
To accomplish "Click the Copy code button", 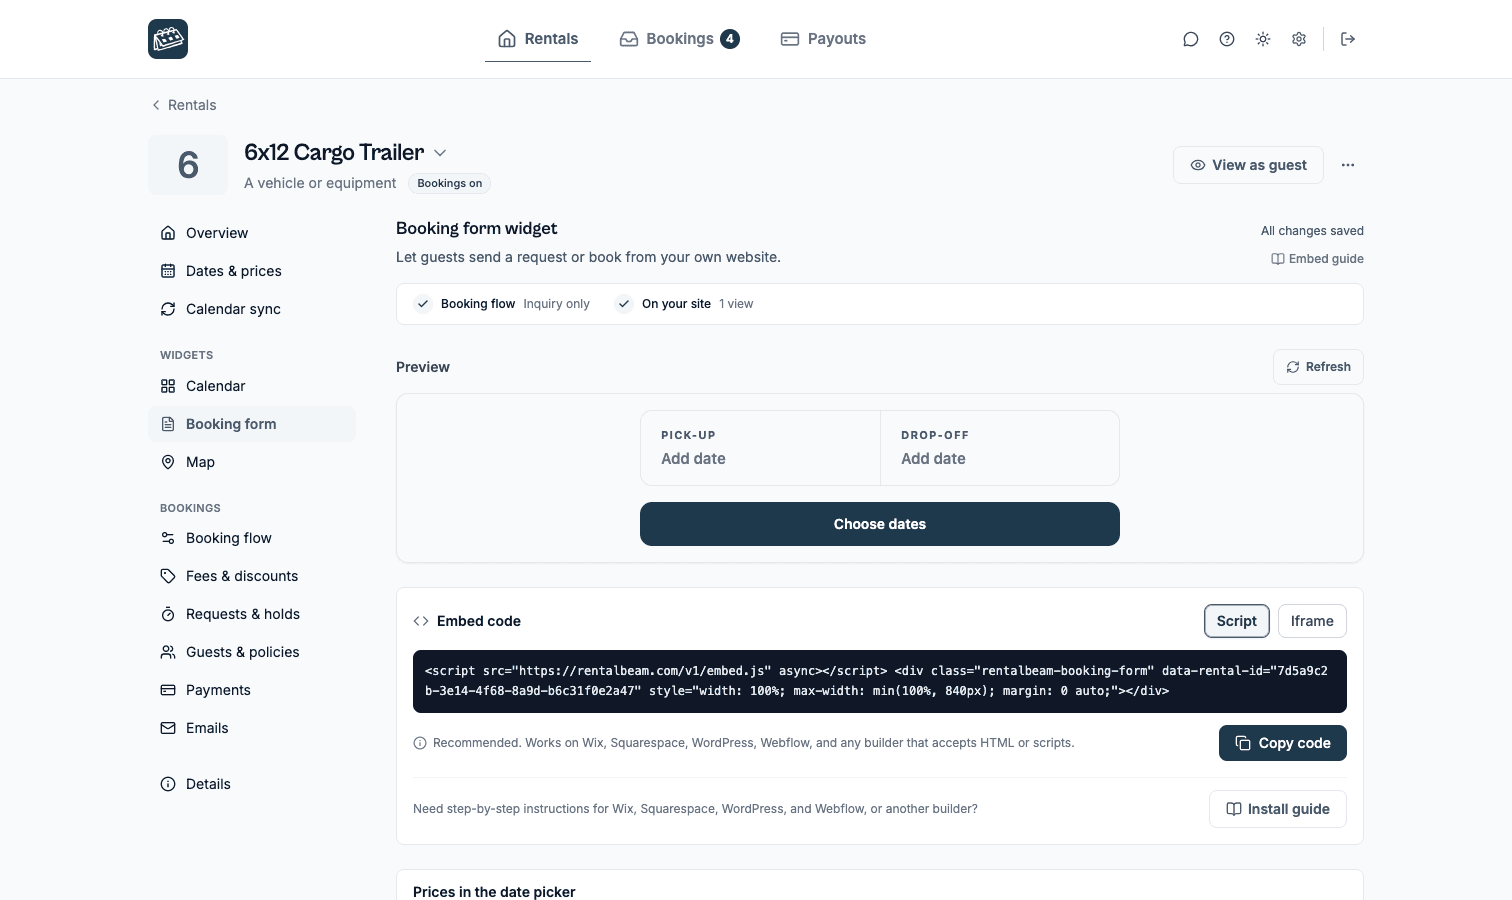I will pos(1283,743).
